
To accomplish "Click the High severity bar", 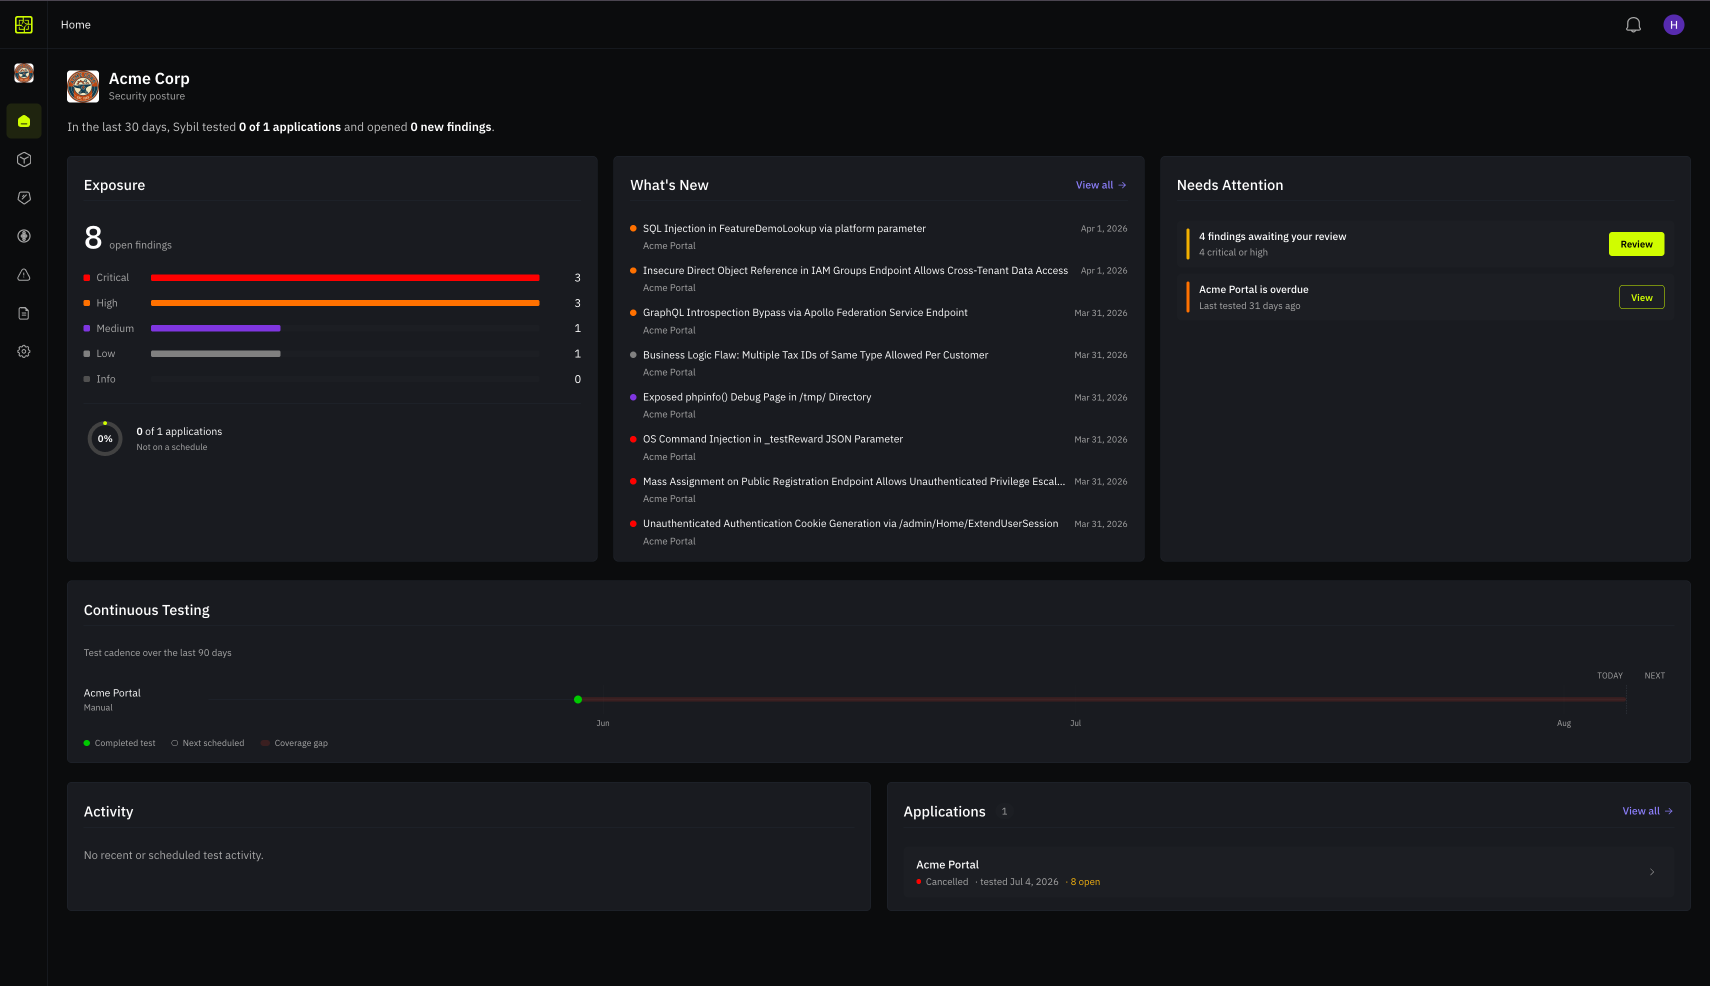I will [345, 303].
